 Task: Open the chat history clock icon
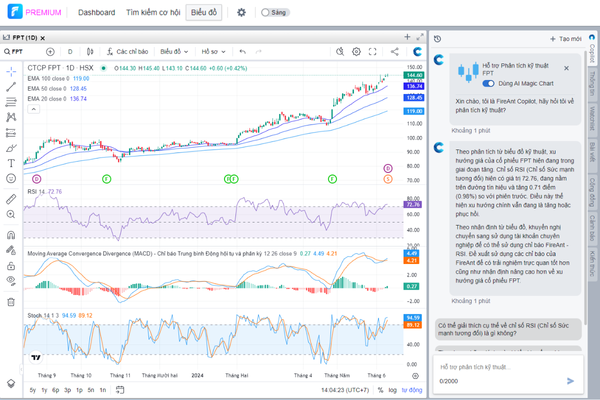[x=438, y=39]
